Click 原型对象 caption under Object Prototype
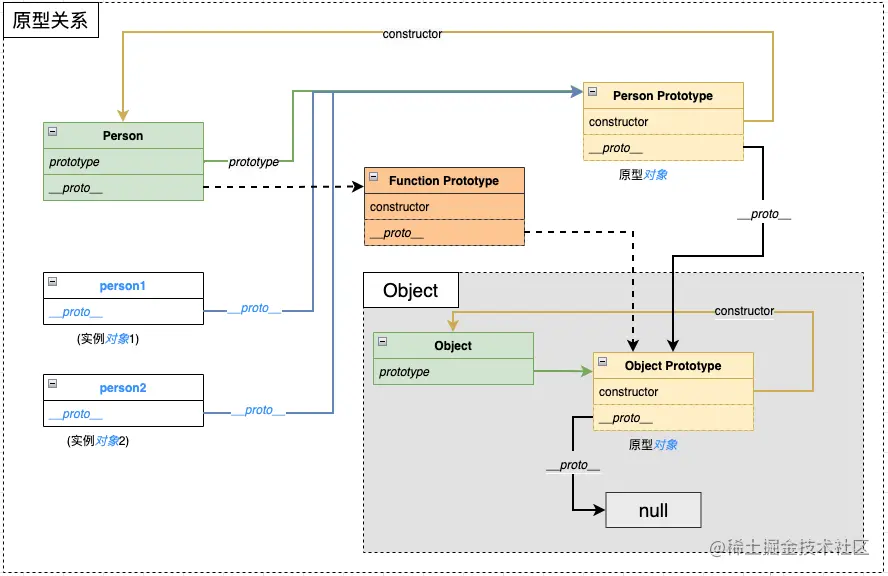This screenshot has width=888, height=576. coord(653,445)
